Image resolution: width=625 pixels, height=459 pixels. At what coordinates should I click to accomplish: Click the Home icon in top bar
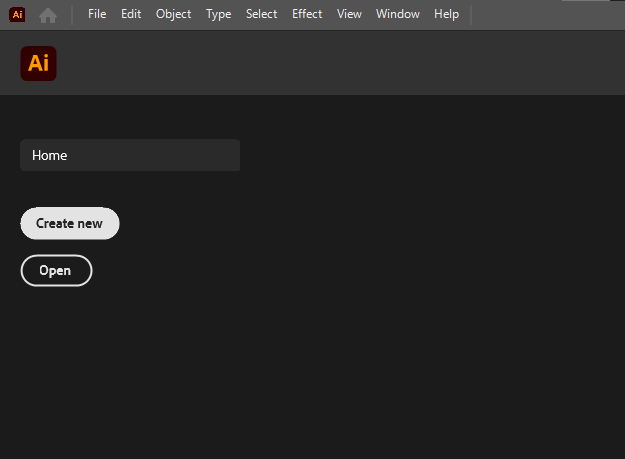point(48,16)
